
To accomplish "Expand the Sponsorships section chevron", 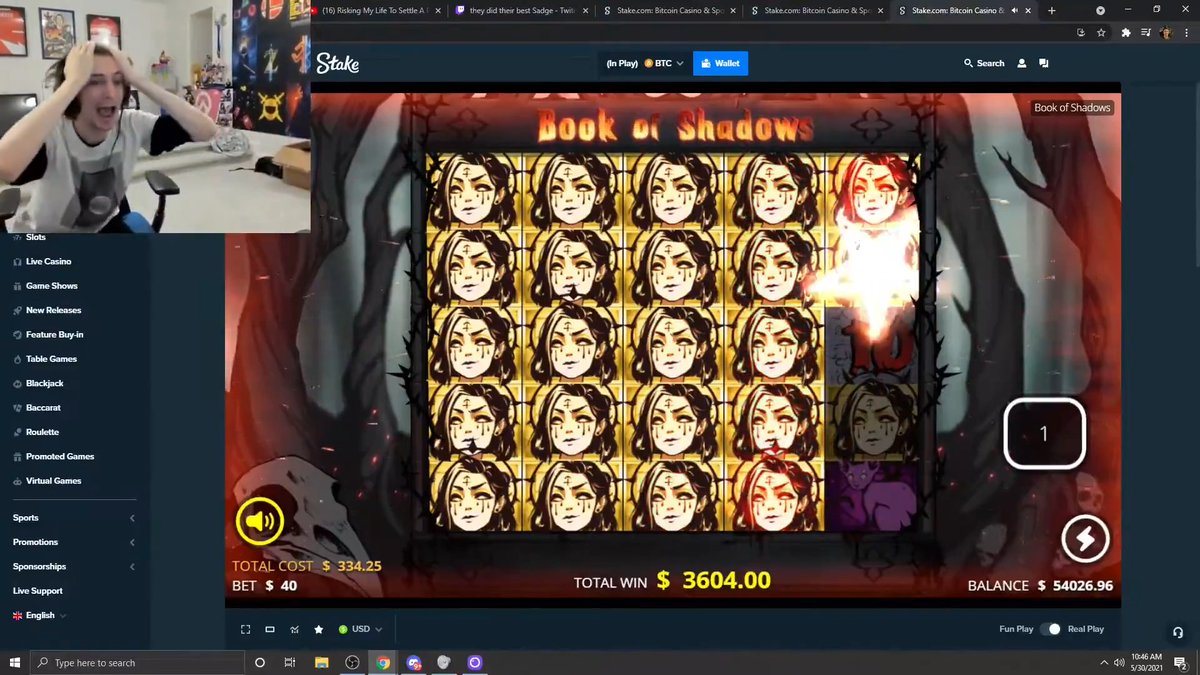I will tap(132, 567).
